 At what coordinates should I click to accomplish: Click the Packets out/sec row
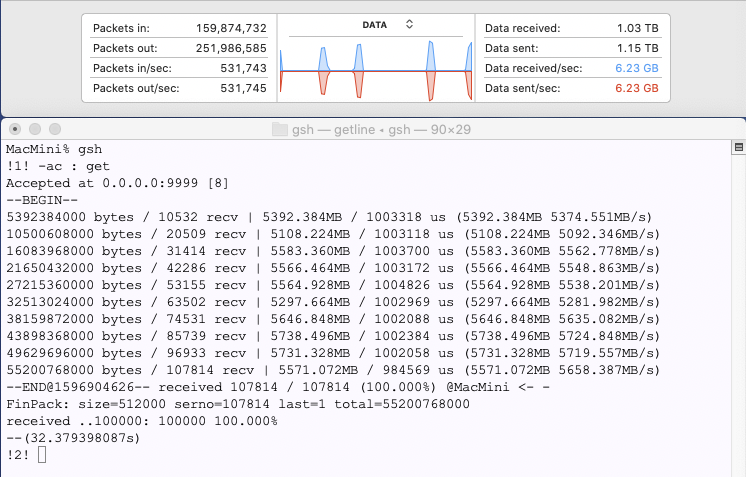click(x=178, y=88)
